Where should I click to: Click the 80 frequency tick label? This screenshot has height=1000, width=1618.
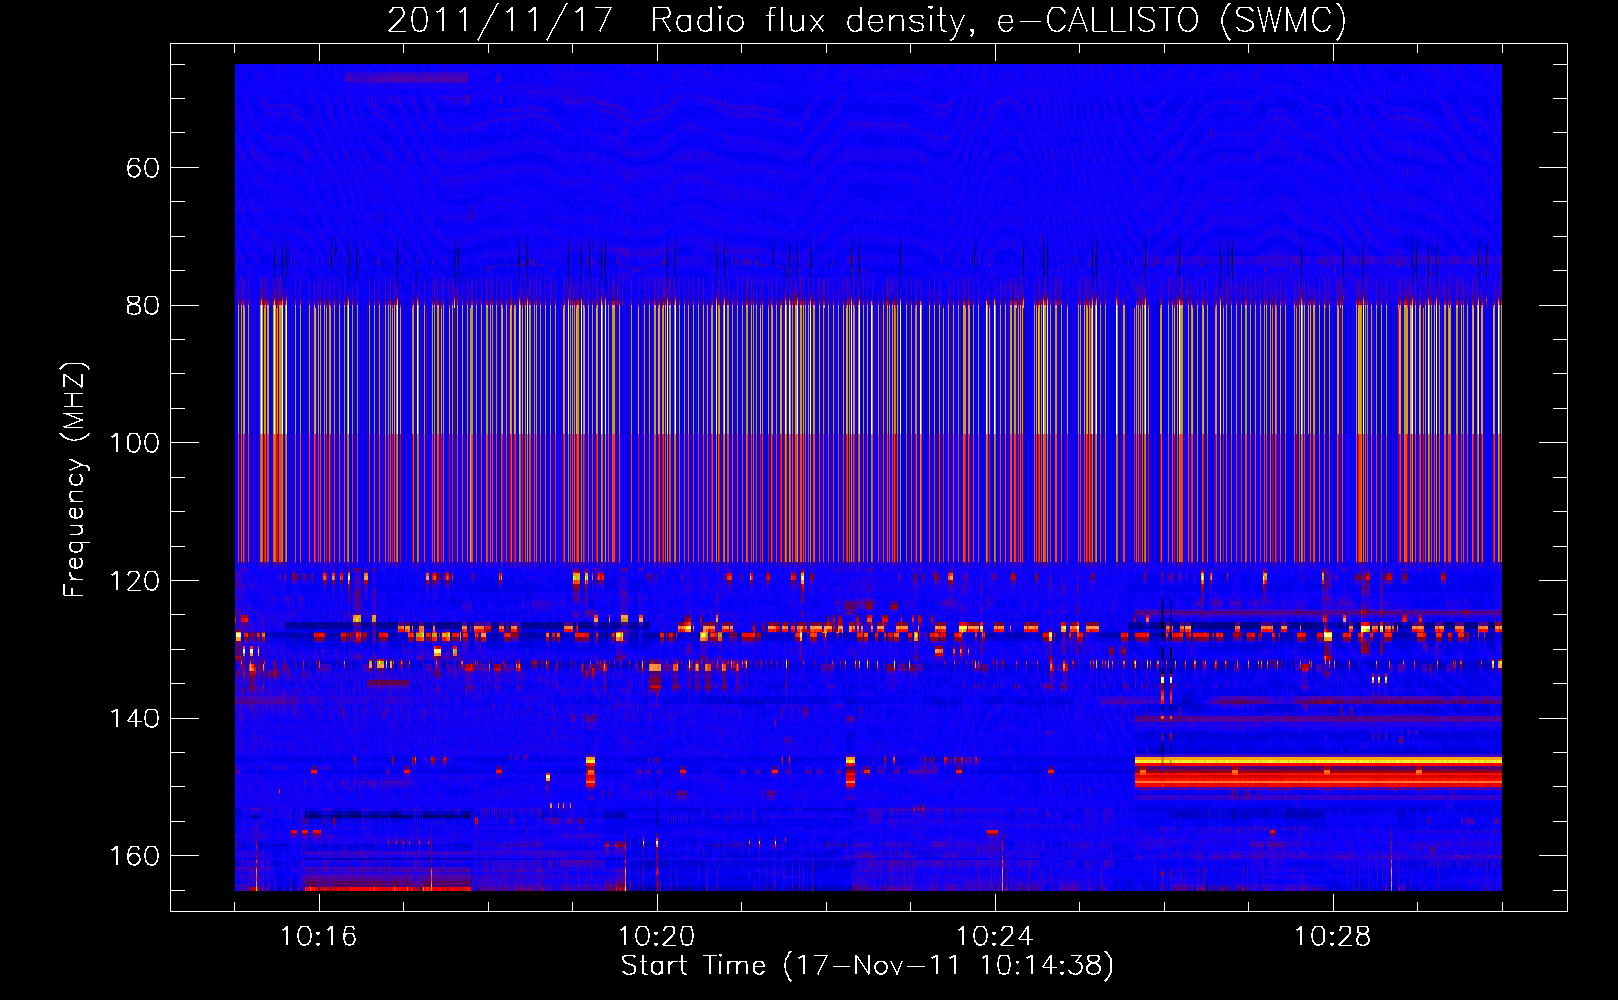[143, 305]
